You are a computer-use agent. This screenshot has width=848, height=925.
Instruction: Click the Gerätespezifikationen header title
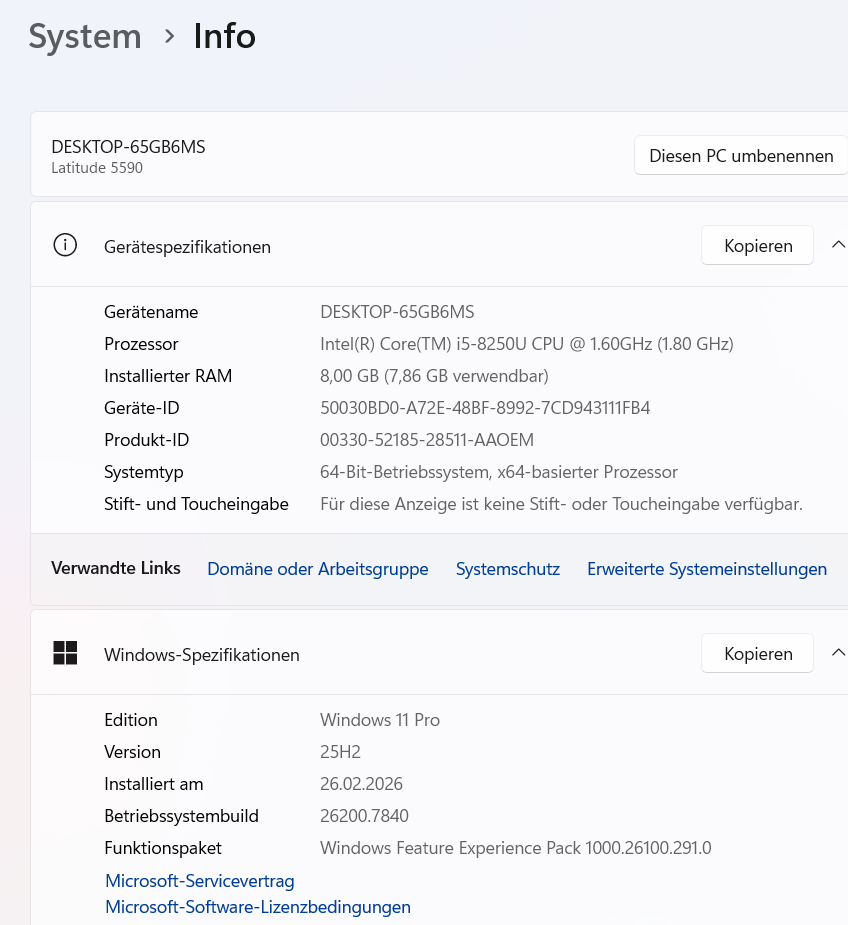(187, 247)
